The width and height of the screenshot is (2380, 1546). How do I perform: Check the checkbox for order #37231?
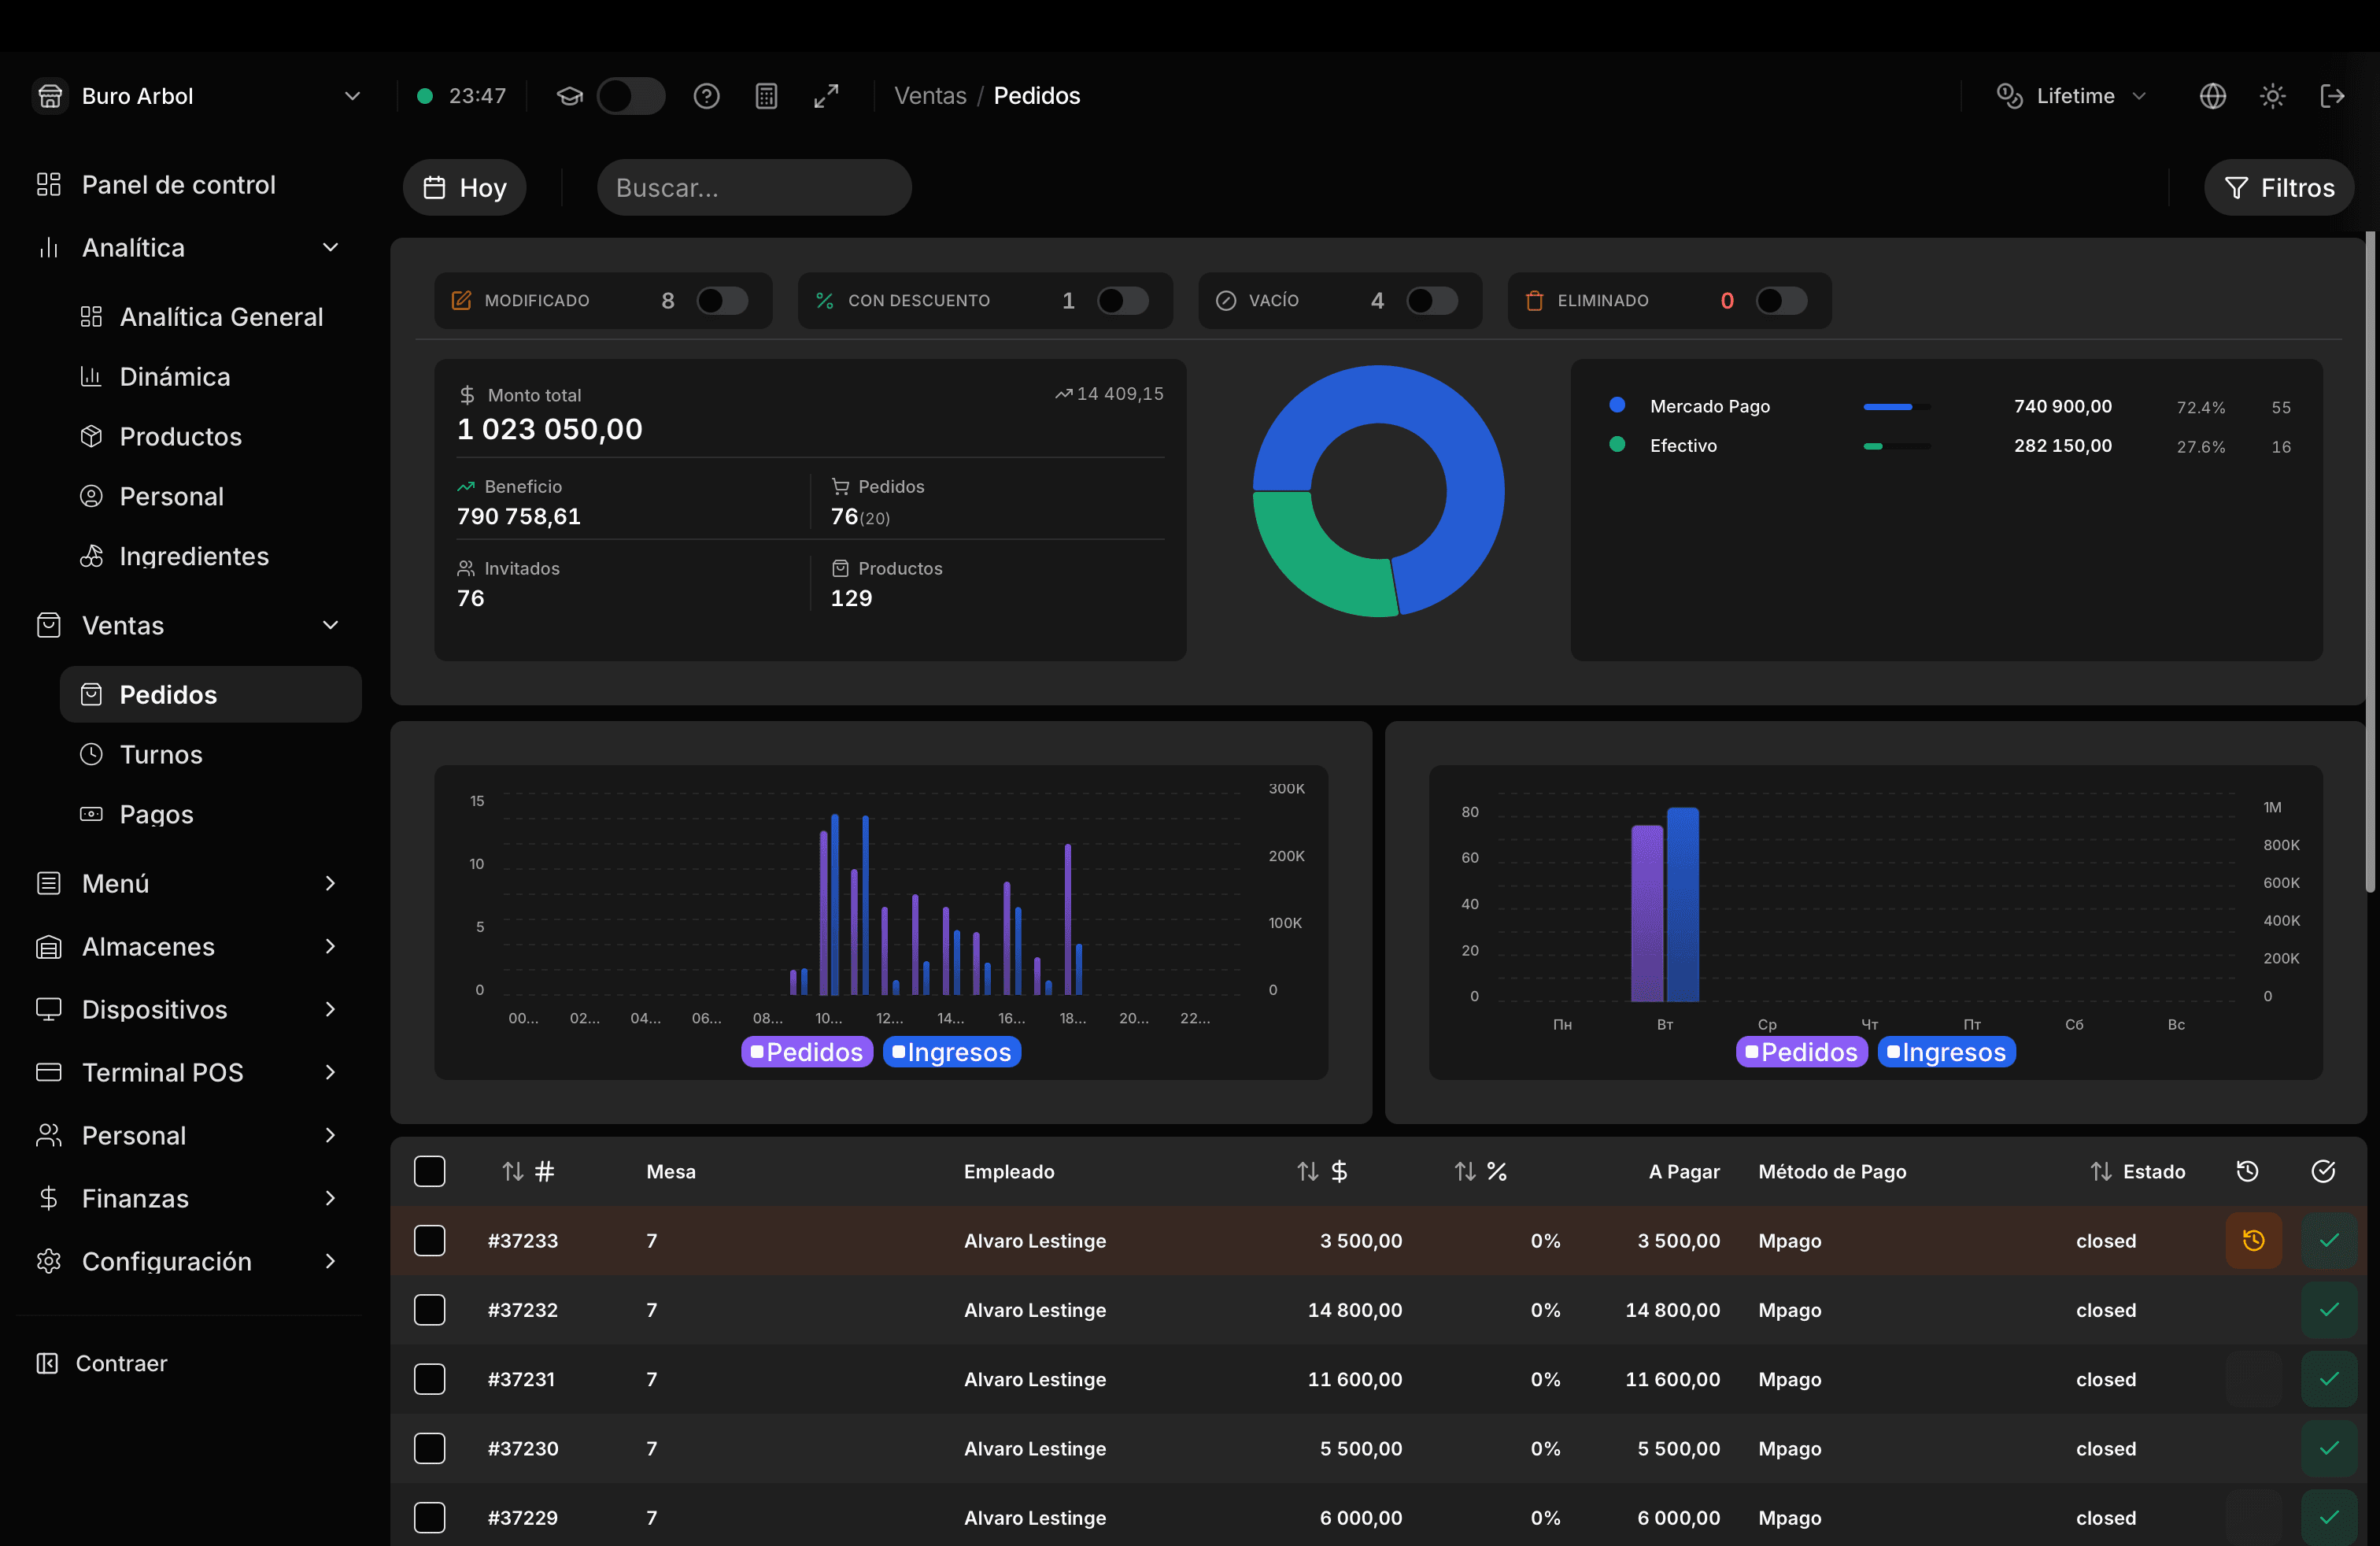click(x=430, y=1379)
